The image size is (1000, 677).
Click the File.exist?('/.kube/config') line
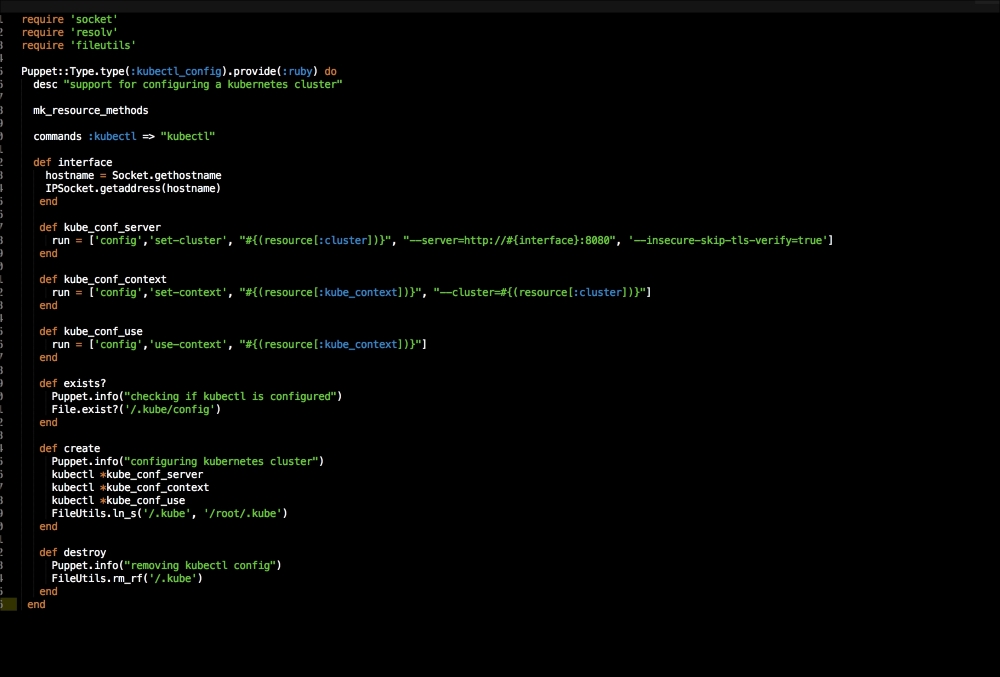[x=136, y=409]
